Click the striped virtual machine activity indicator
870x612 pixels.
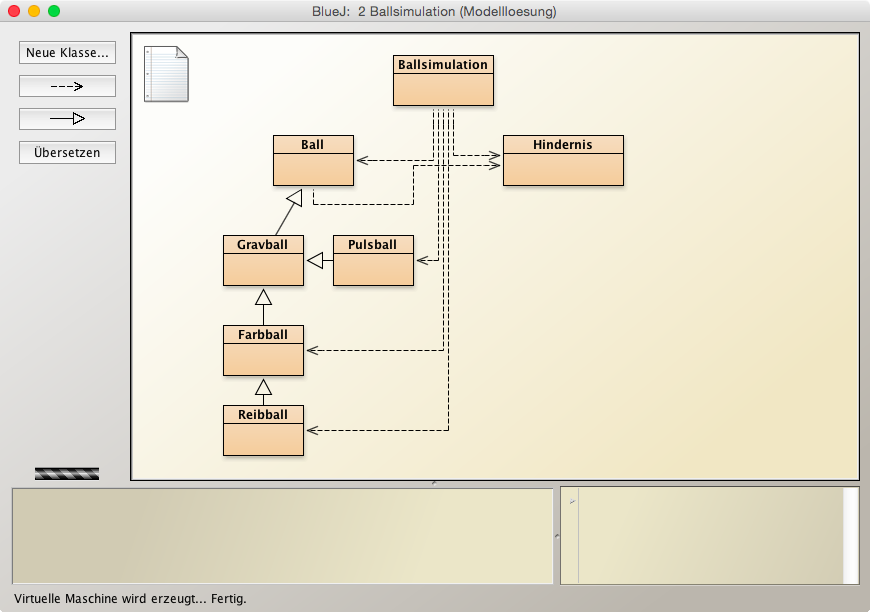pos(67,473)
